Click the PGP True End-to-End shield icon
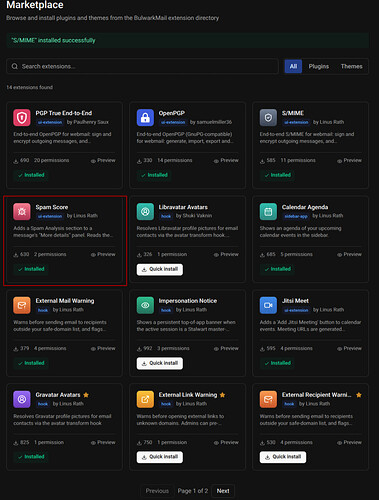The width and height of the screenshot is (379, 500). coord(22,118)
